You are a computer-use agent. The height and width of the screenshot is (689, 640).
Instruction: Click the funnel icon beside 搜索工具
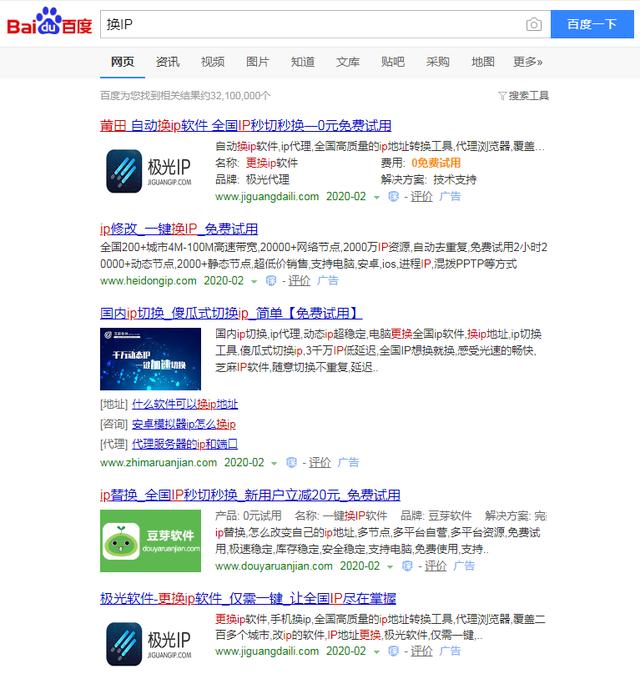502,95
